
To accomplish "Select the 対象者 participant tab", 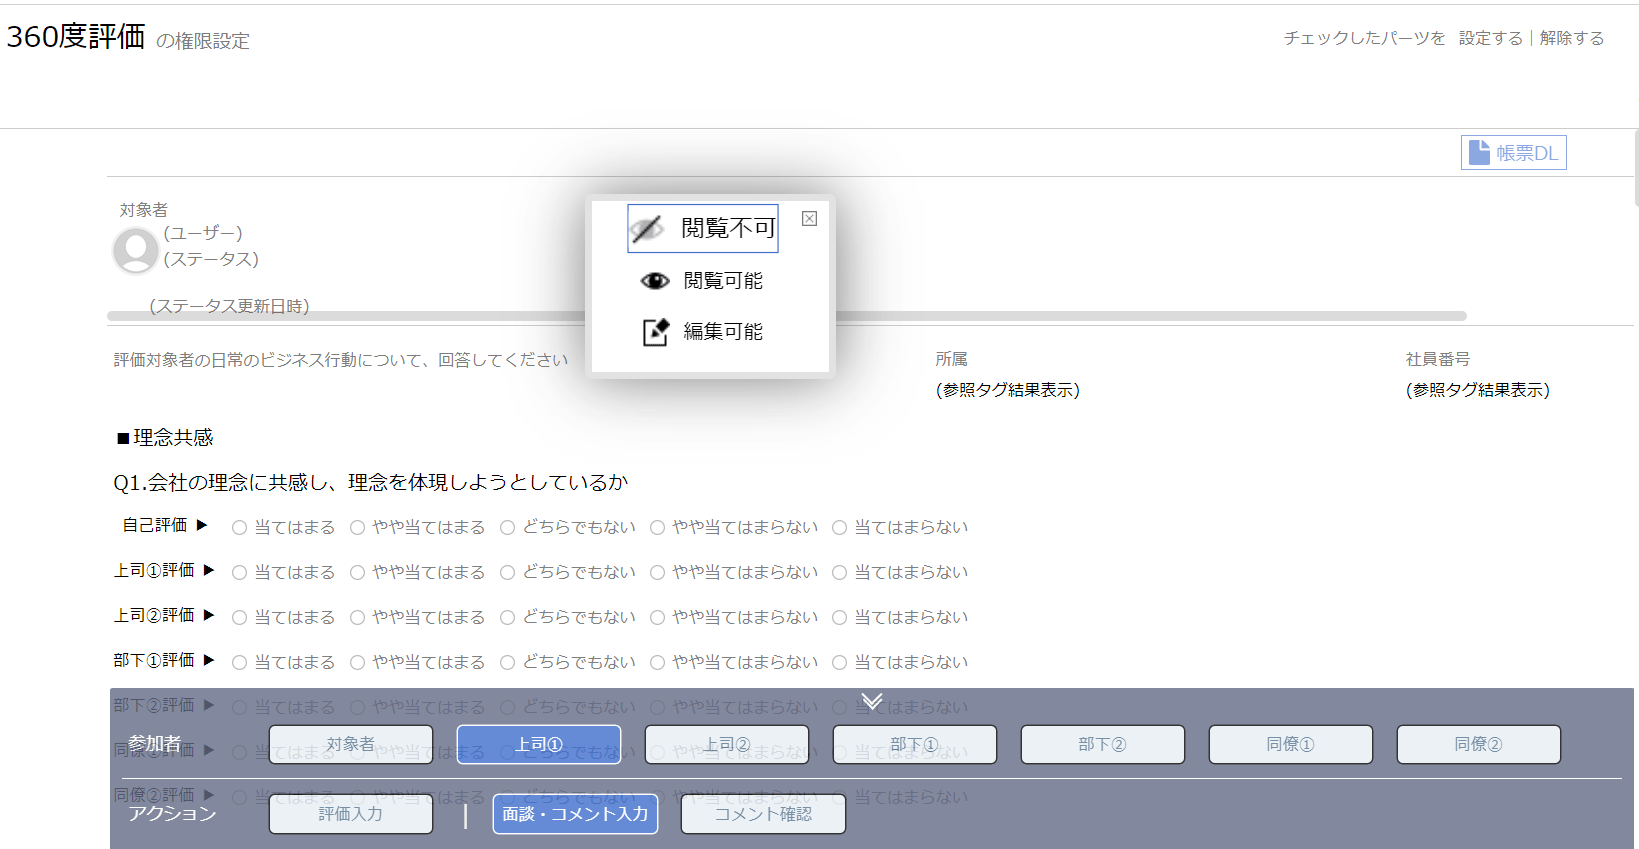I will click(351, 745).
